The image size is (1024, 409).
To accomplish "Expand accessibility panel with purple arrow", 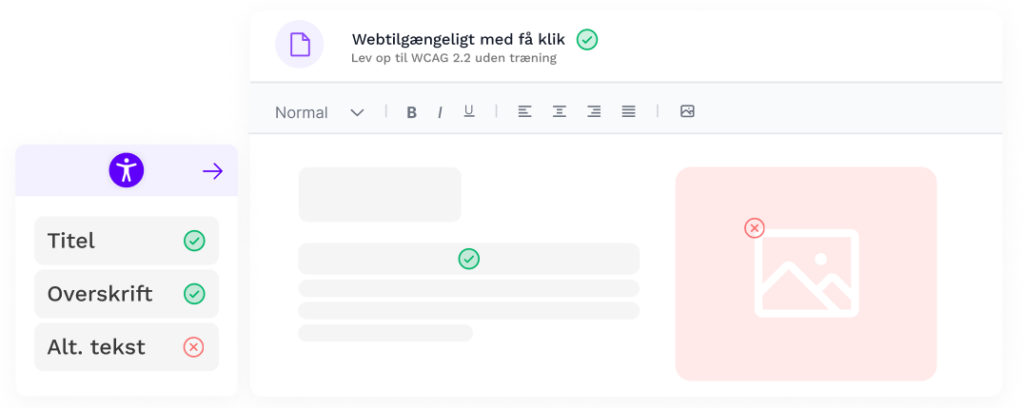I will (x=213, y=171).
